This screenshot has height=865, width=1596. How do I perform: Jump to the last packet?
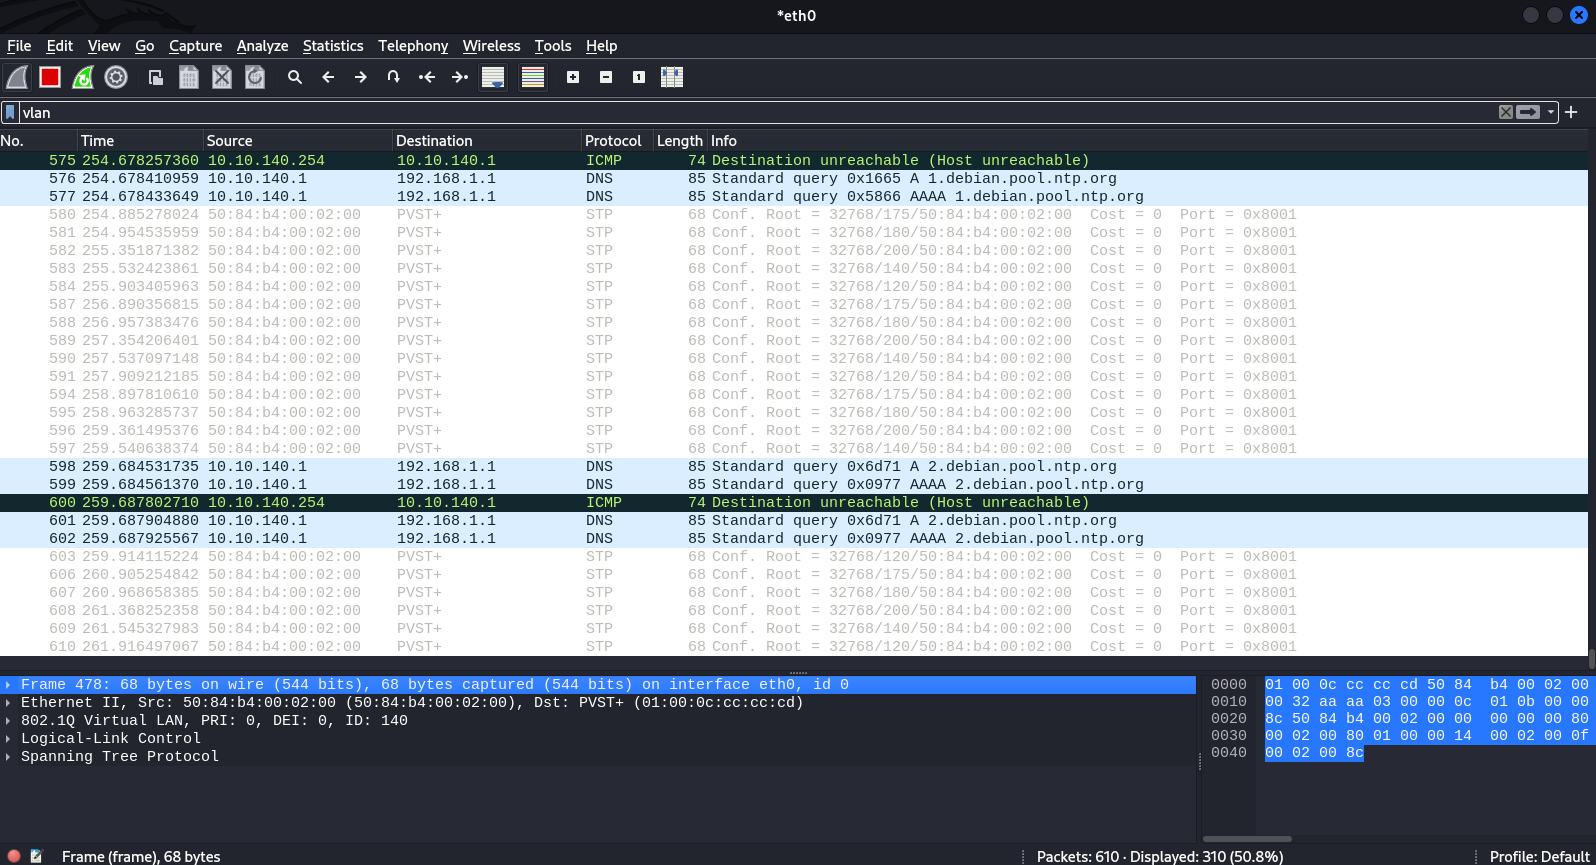460,77
